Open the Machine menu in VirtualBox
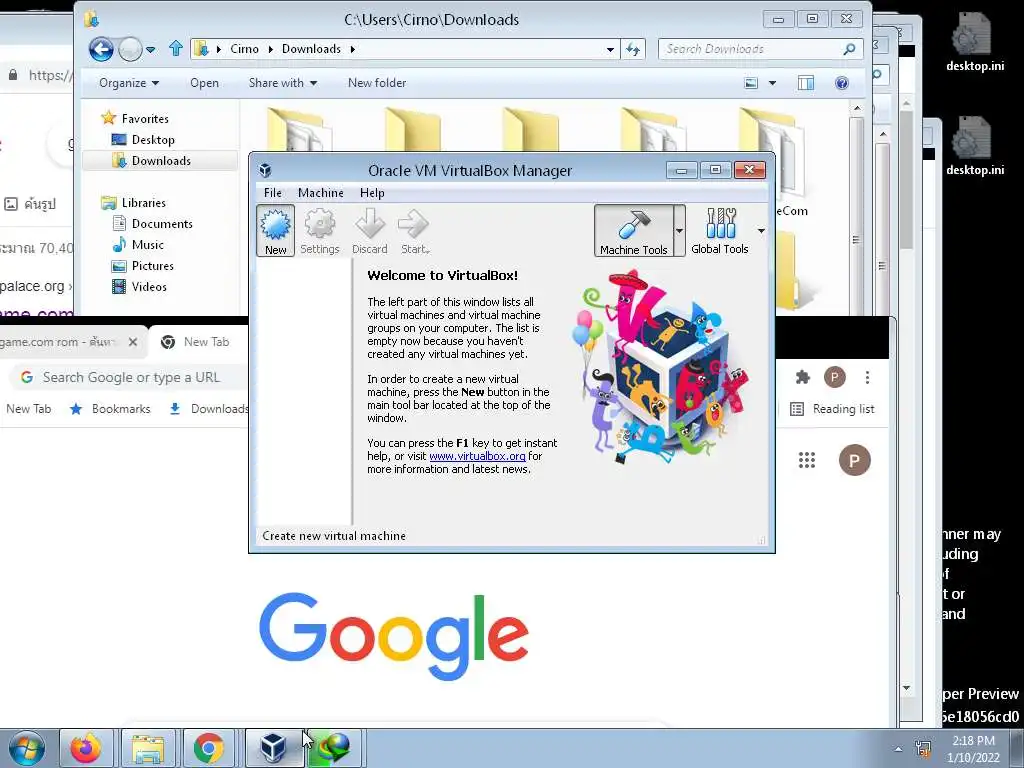1024x768 pixels. tap(321, 193)
